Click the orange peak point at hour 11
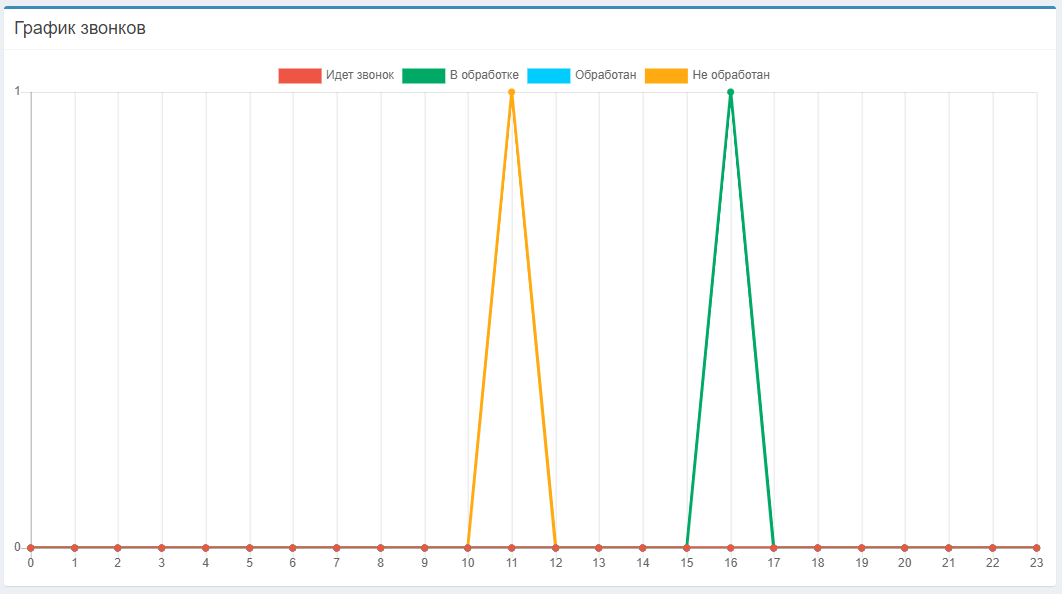Screen dimensions: 1062x594 [x=511, y=92]
